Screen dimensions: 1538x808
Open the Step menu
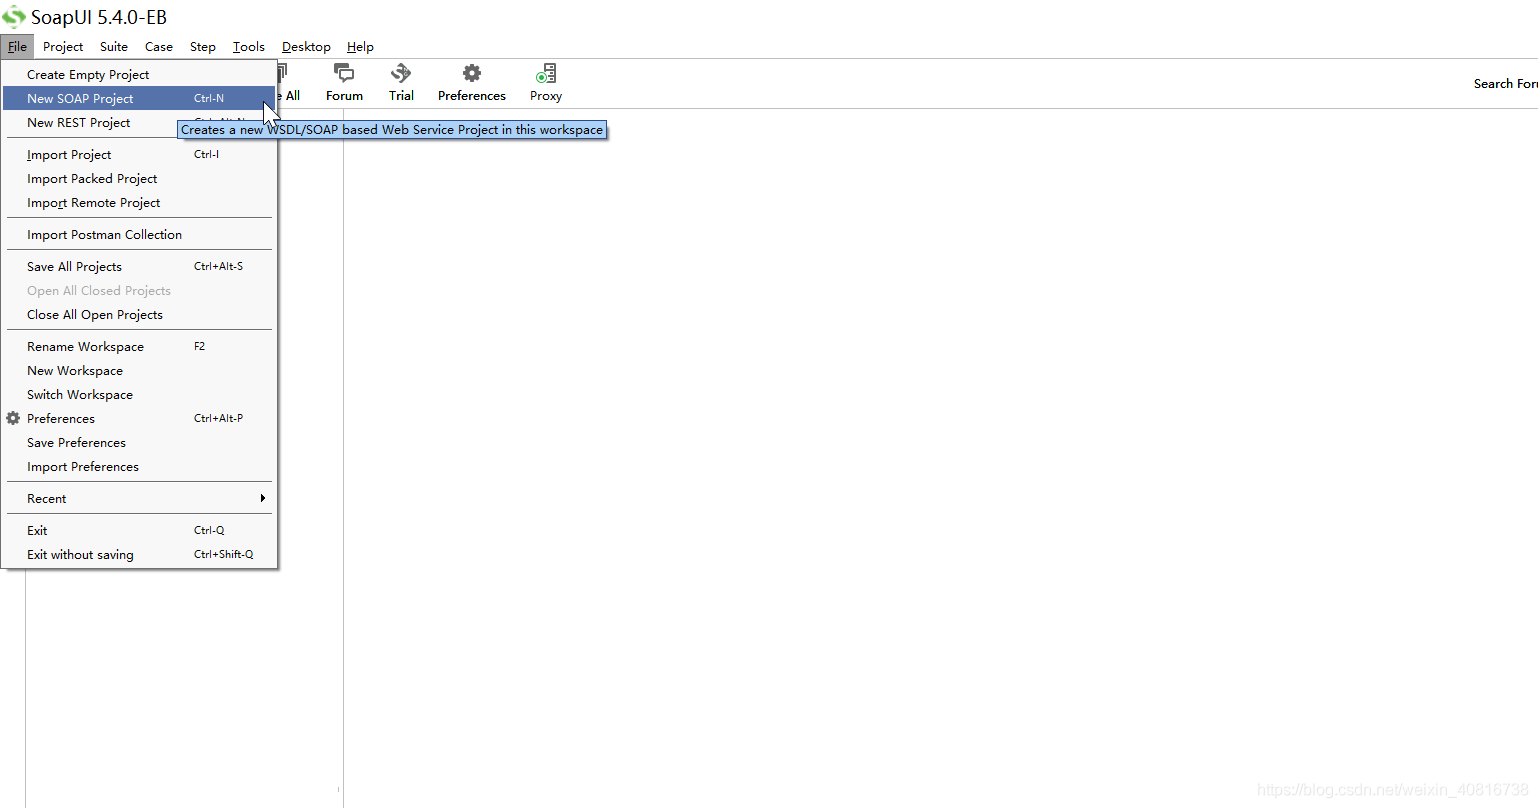203,47
